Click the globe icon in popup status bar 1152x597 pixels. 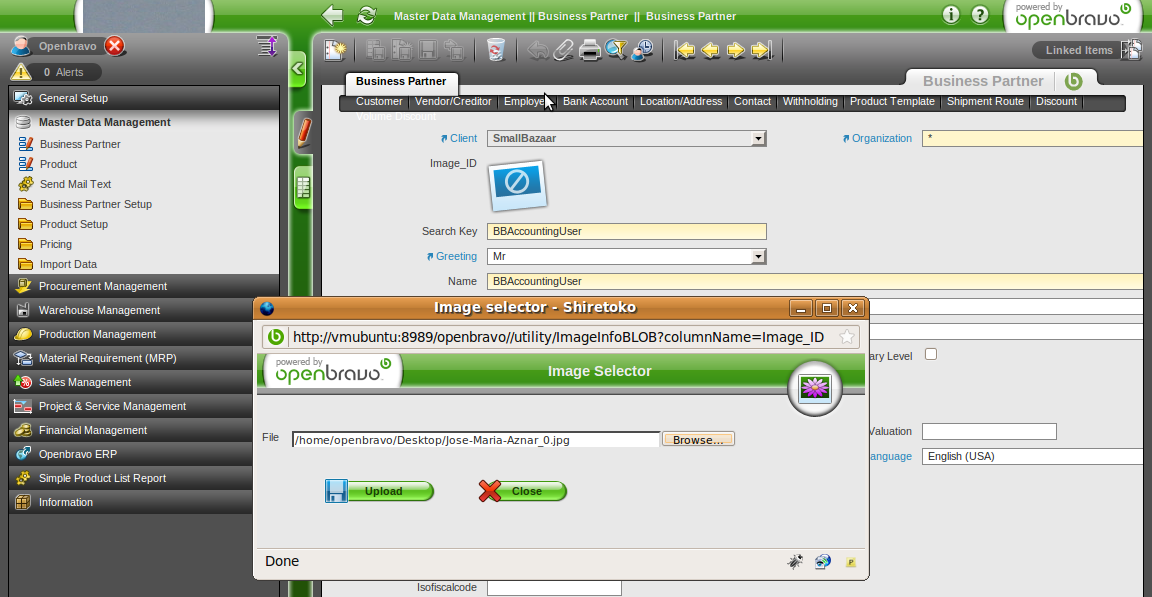(x=822, y=562)
